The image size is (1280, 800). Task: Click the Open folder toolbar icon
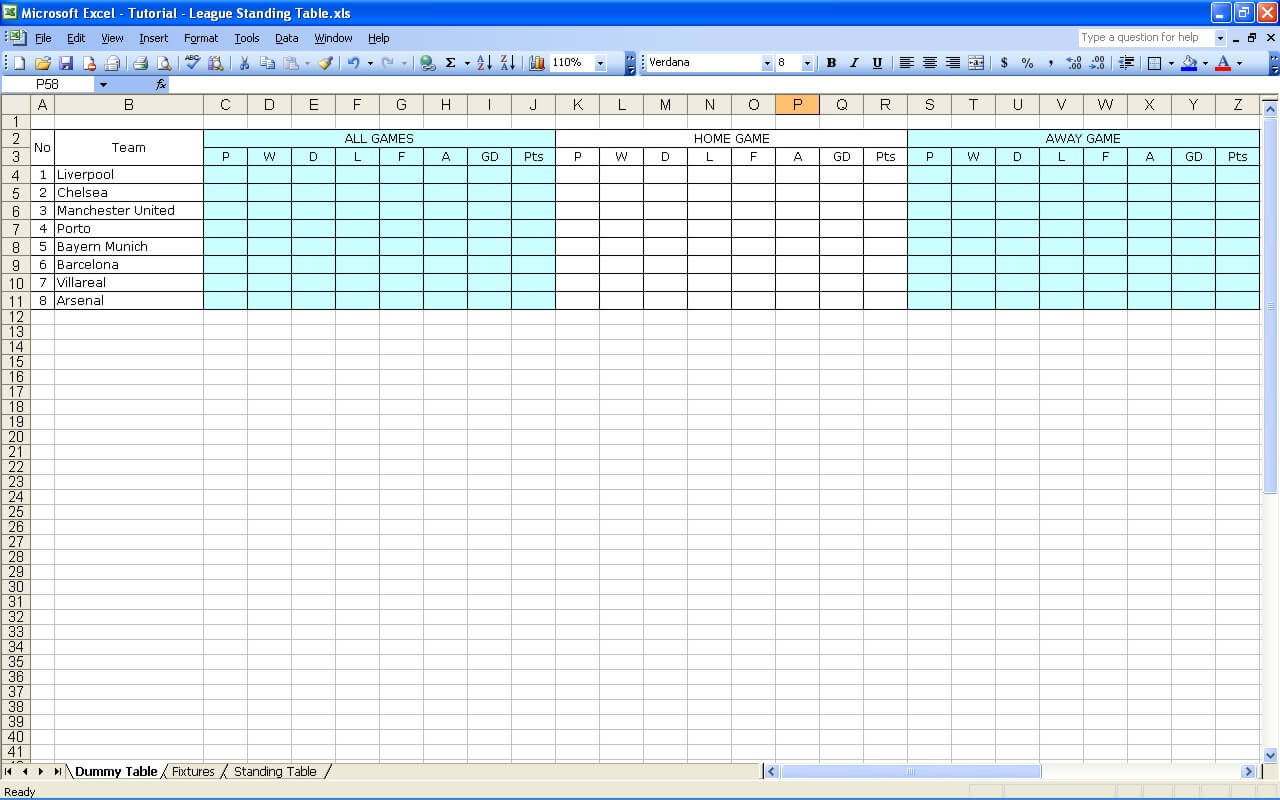[42, 63]
